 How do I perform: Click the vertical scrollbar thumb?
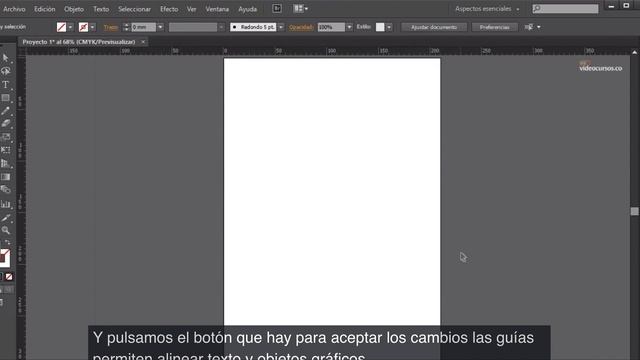634,211
